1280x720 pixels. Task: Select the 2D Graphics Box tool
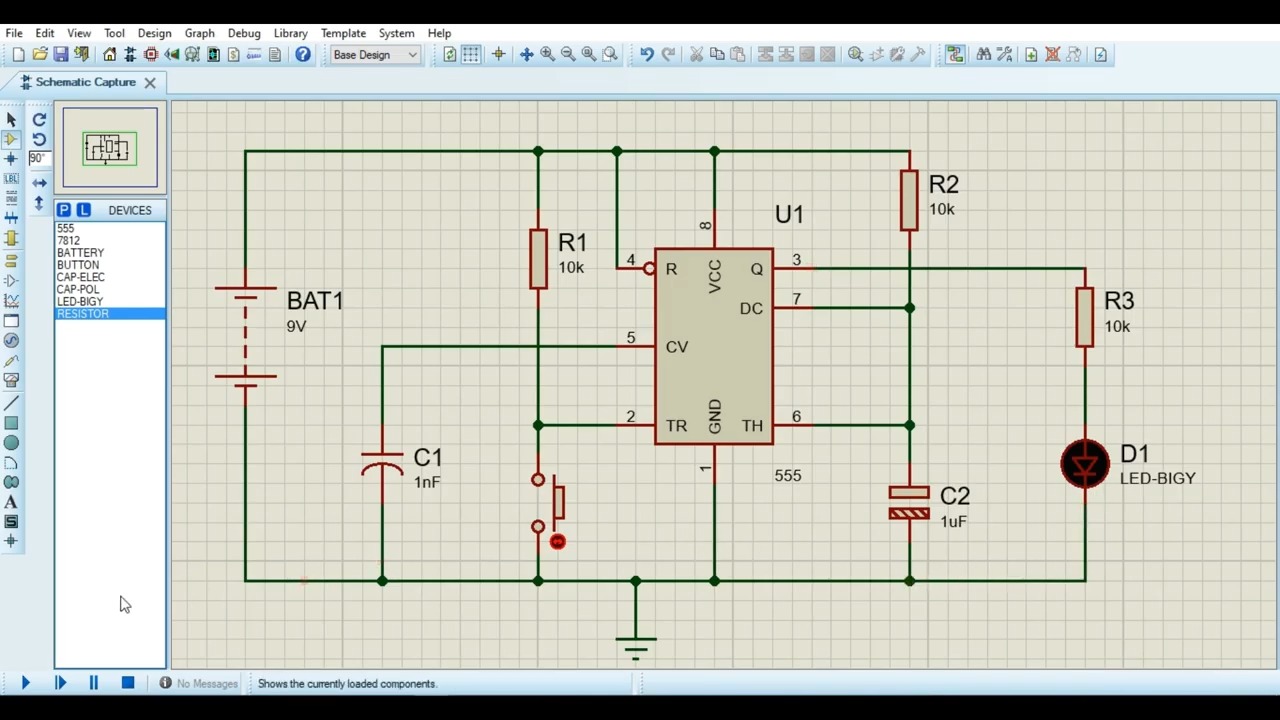pyautogui.click(x=11, y=423)
